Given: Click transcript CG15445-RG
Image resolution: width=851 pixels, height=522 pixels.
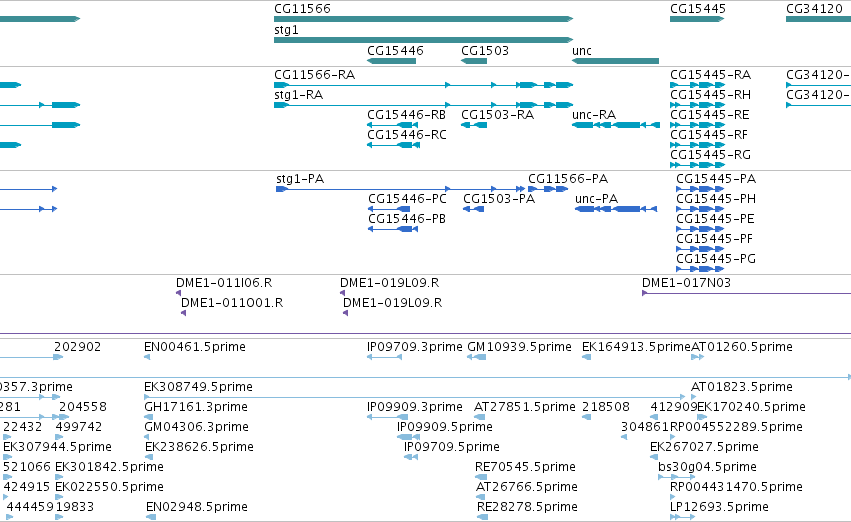Looking at the screenshot, I should pos(710,155).
